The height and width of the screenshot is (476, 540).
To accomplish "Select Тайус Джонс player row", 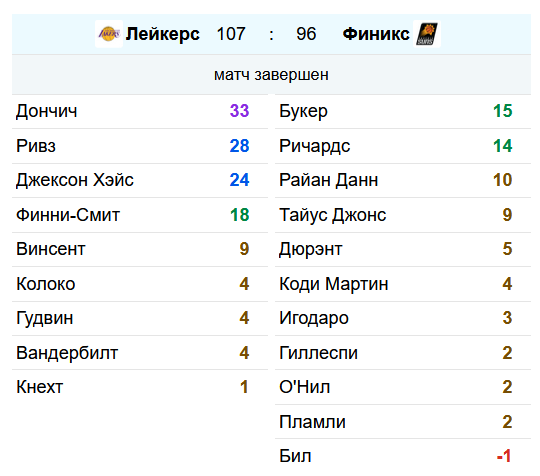I will (x=403, y=215).
